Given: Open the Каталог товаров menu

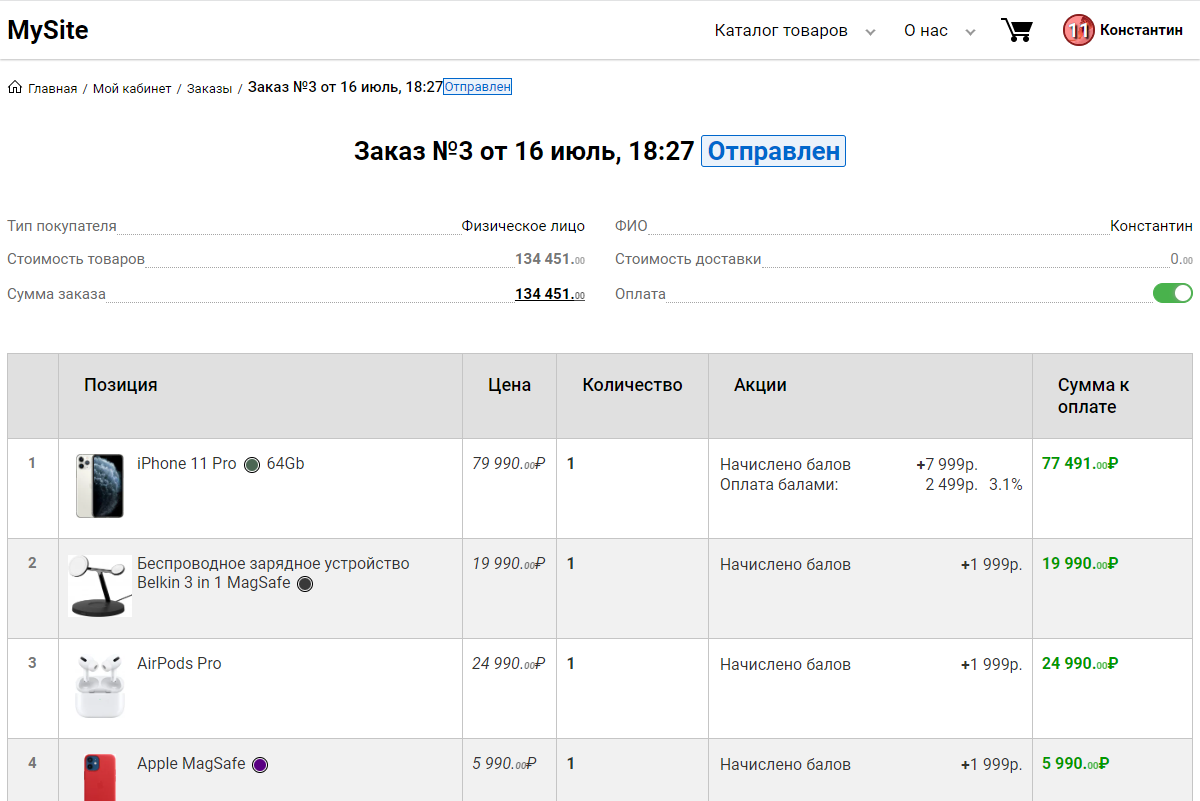Looking at the screenshot, I should [x=781, y=31].
